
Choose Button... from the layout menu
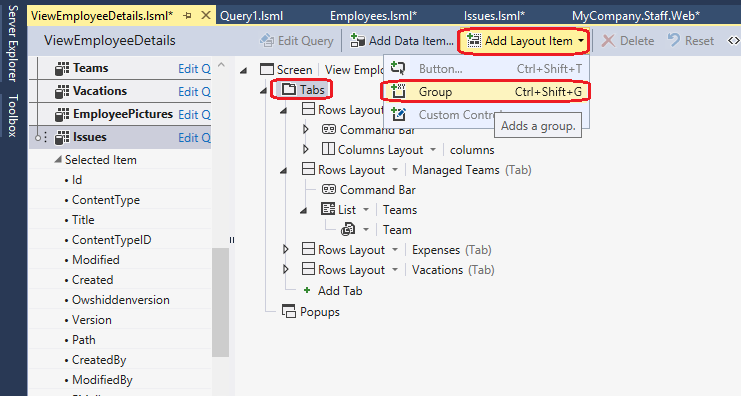(486, 69)
